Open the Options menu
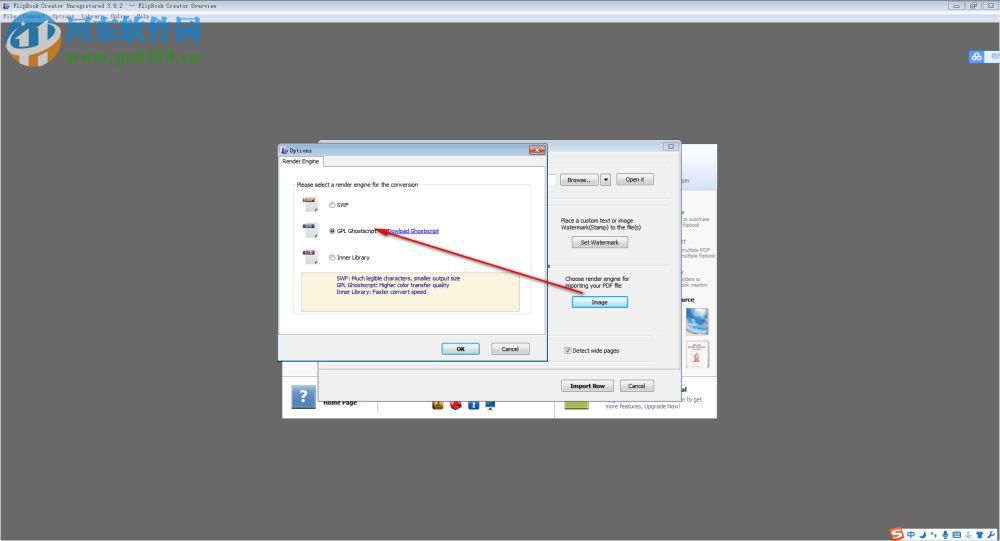The image size is (1000, 541). click(x=62, y=16)
